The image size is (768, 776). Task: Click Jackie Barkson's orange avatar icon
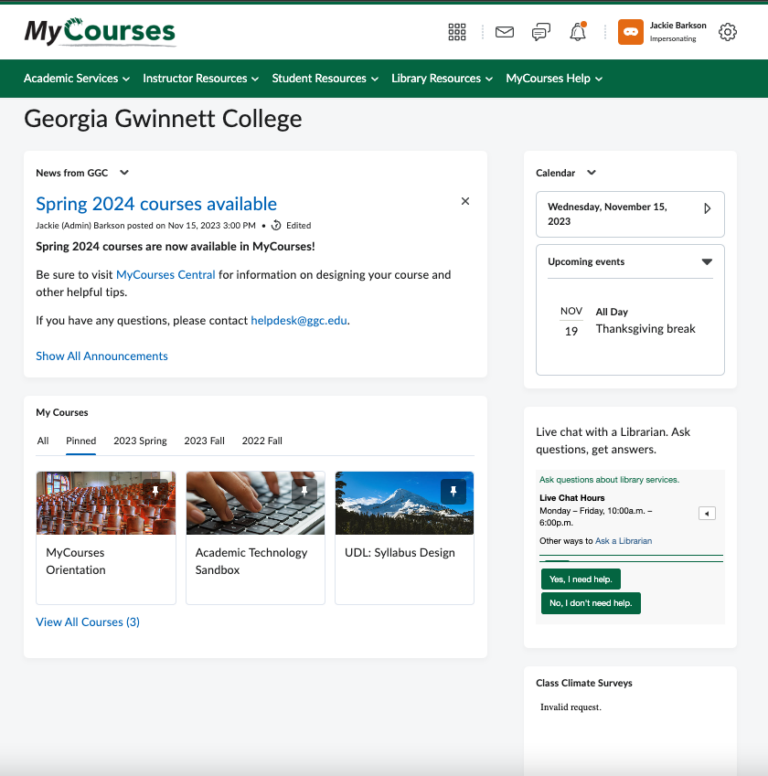(x=630, y=32)
